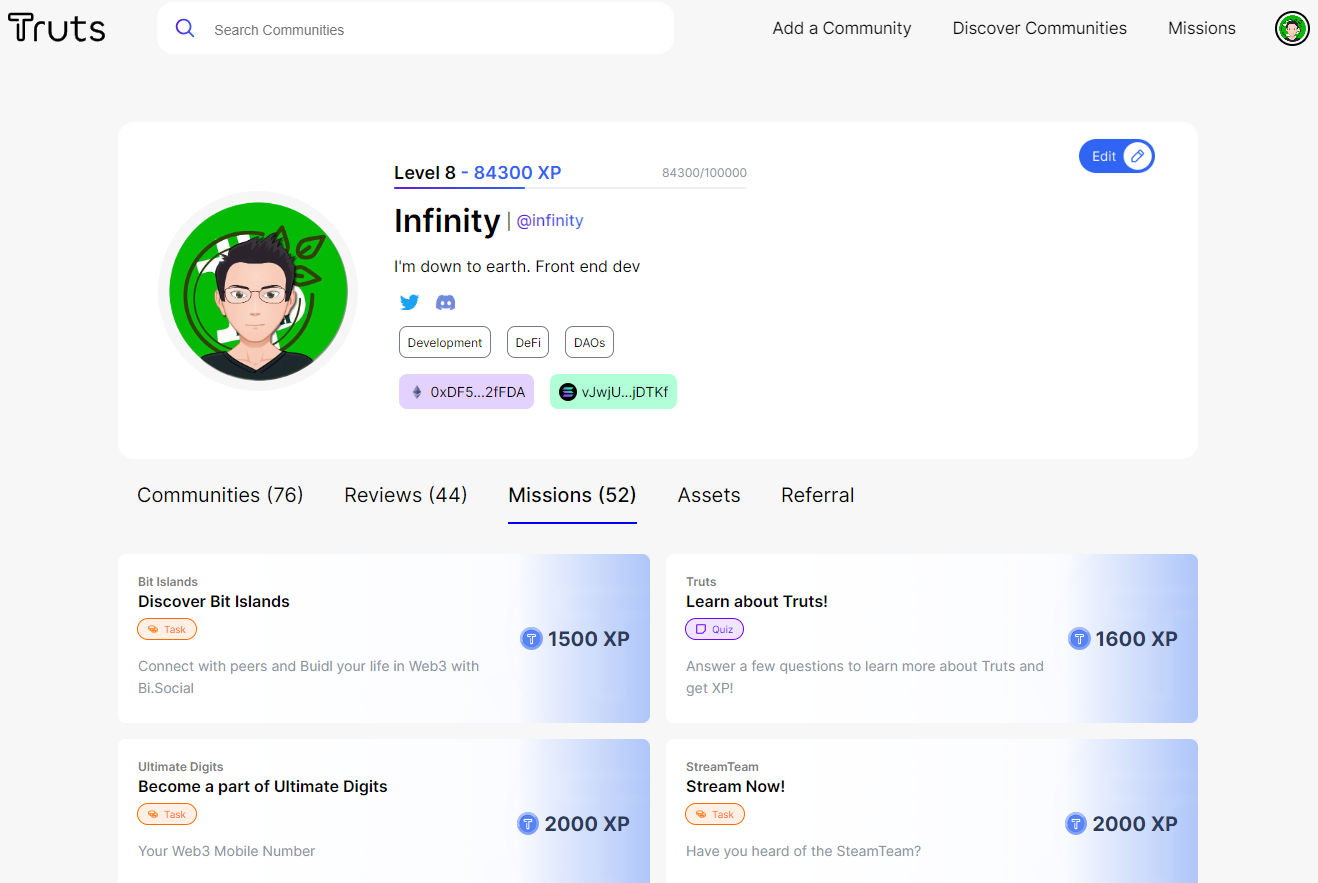Switch to the Reviews (44) tab

406,495
